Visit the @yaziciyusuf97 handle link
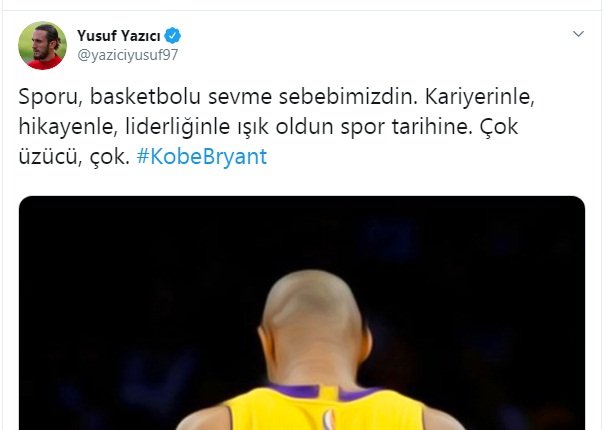The height and width of the screenshot is (430, 604). 128,55
